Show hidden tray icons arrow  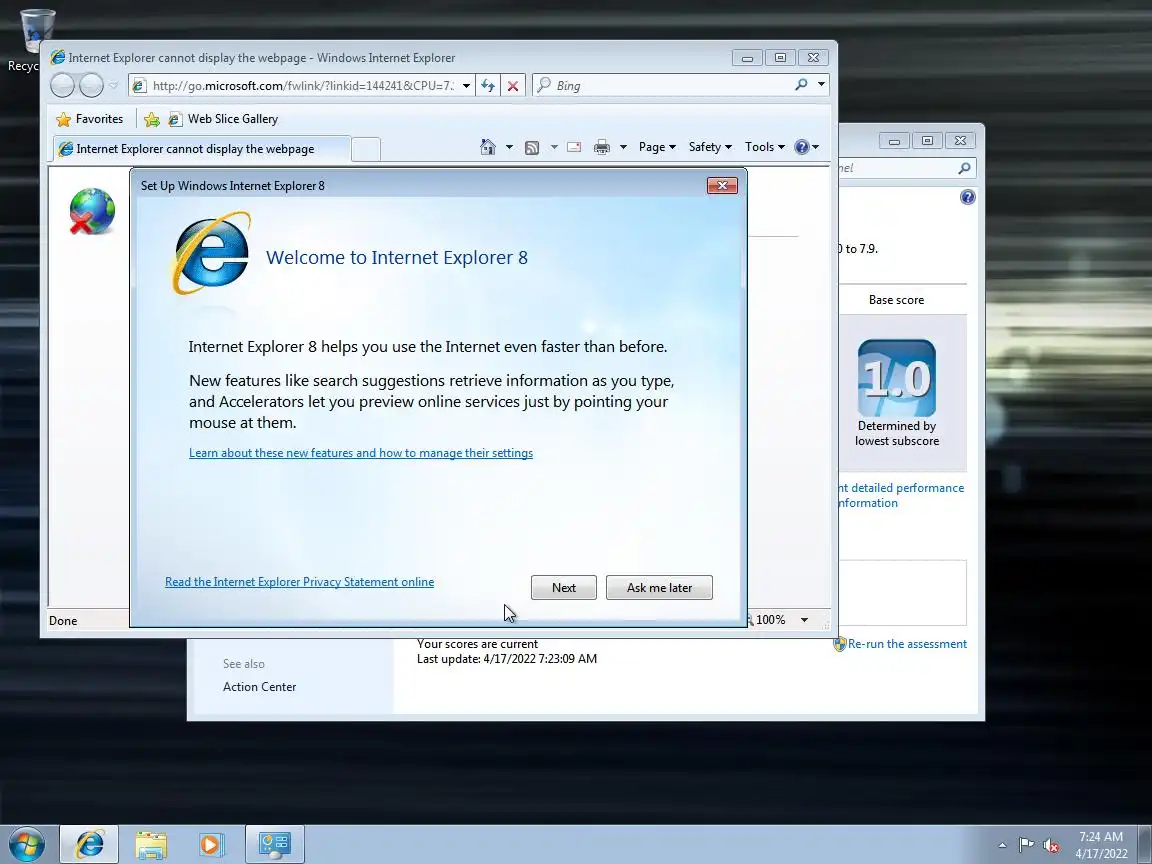1002,846
